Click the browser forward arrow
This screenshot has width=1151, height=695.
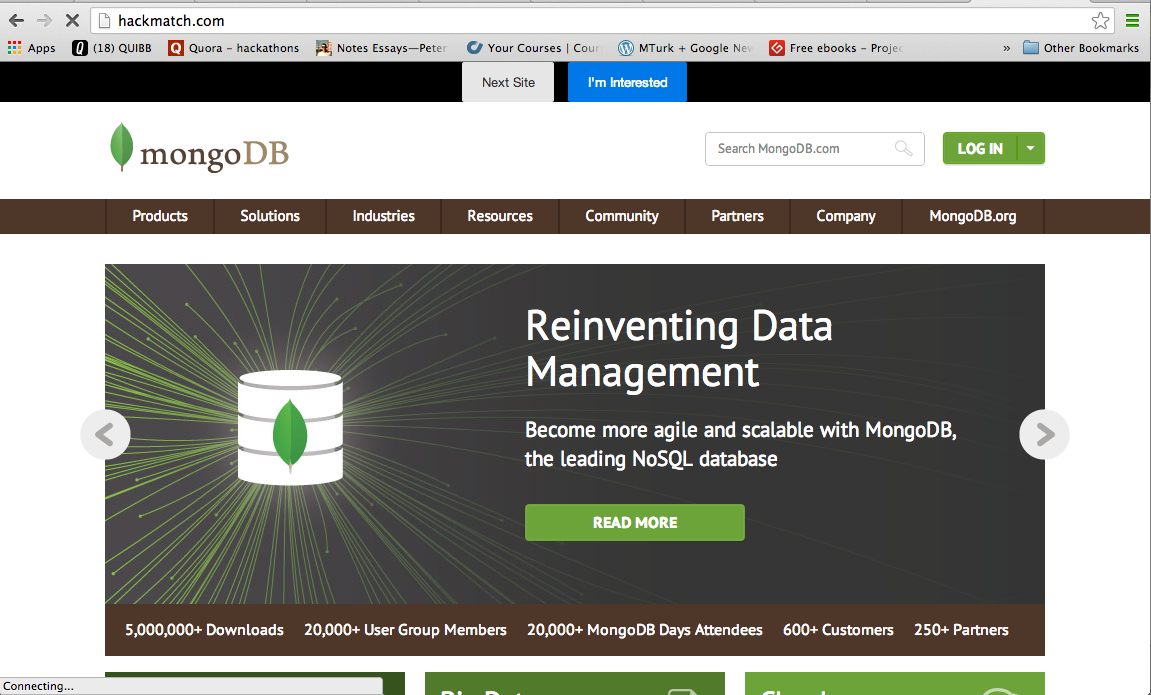tap(44, 21)
